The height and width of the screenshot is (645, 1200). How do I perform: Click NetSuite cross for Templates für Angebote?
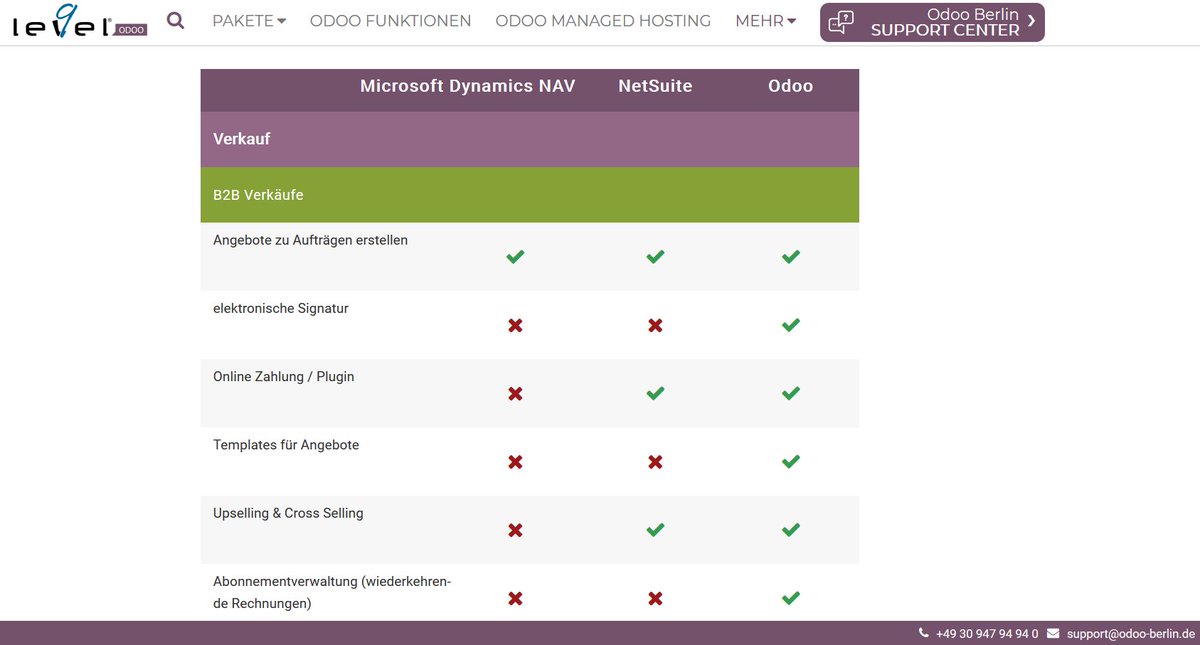[655, 461]
